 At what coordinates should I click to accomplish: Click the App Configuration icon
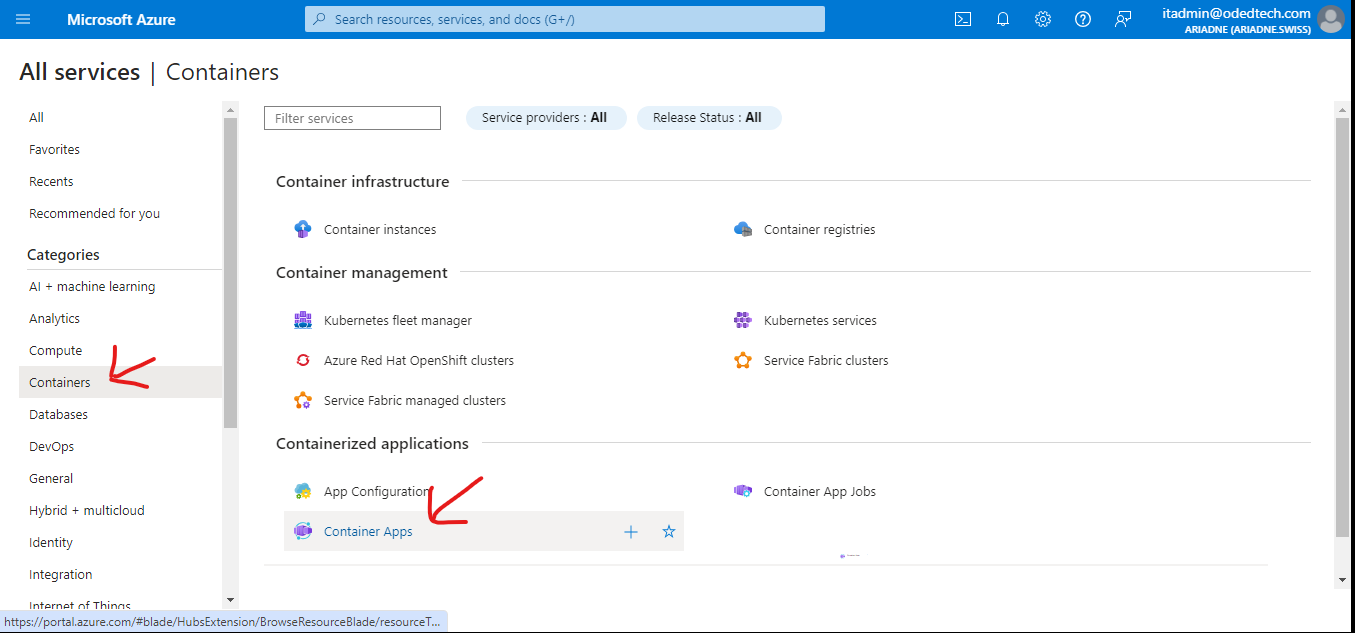point(303,491)
